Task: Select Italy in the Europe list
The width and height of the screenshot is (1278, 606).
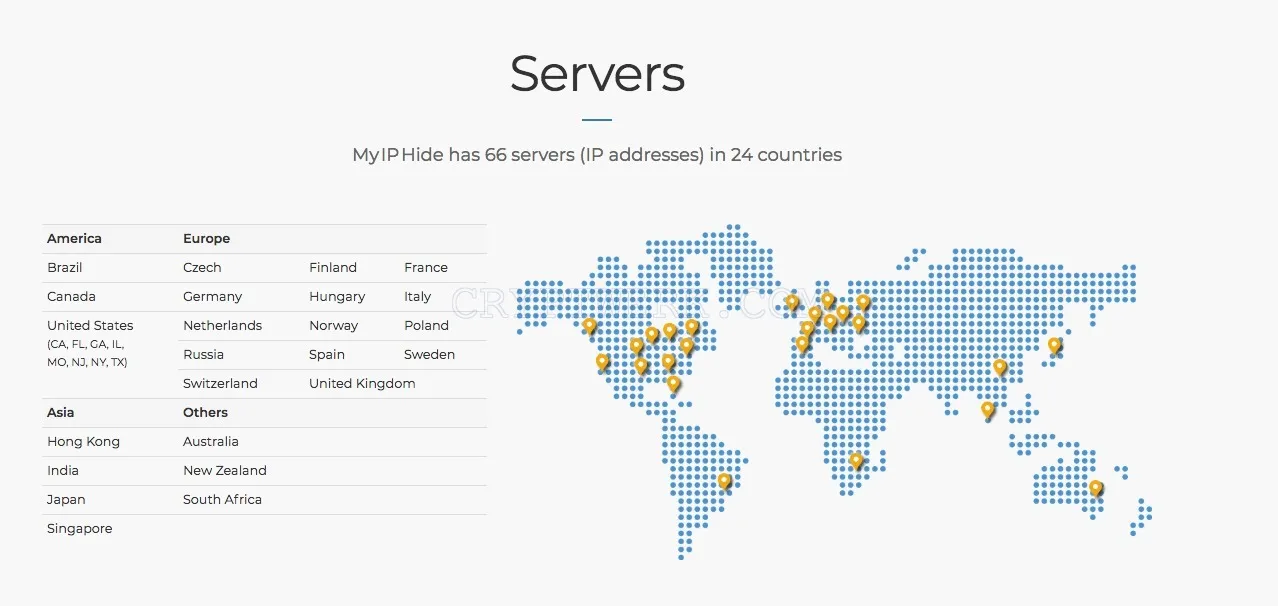Action: point(418,297)
